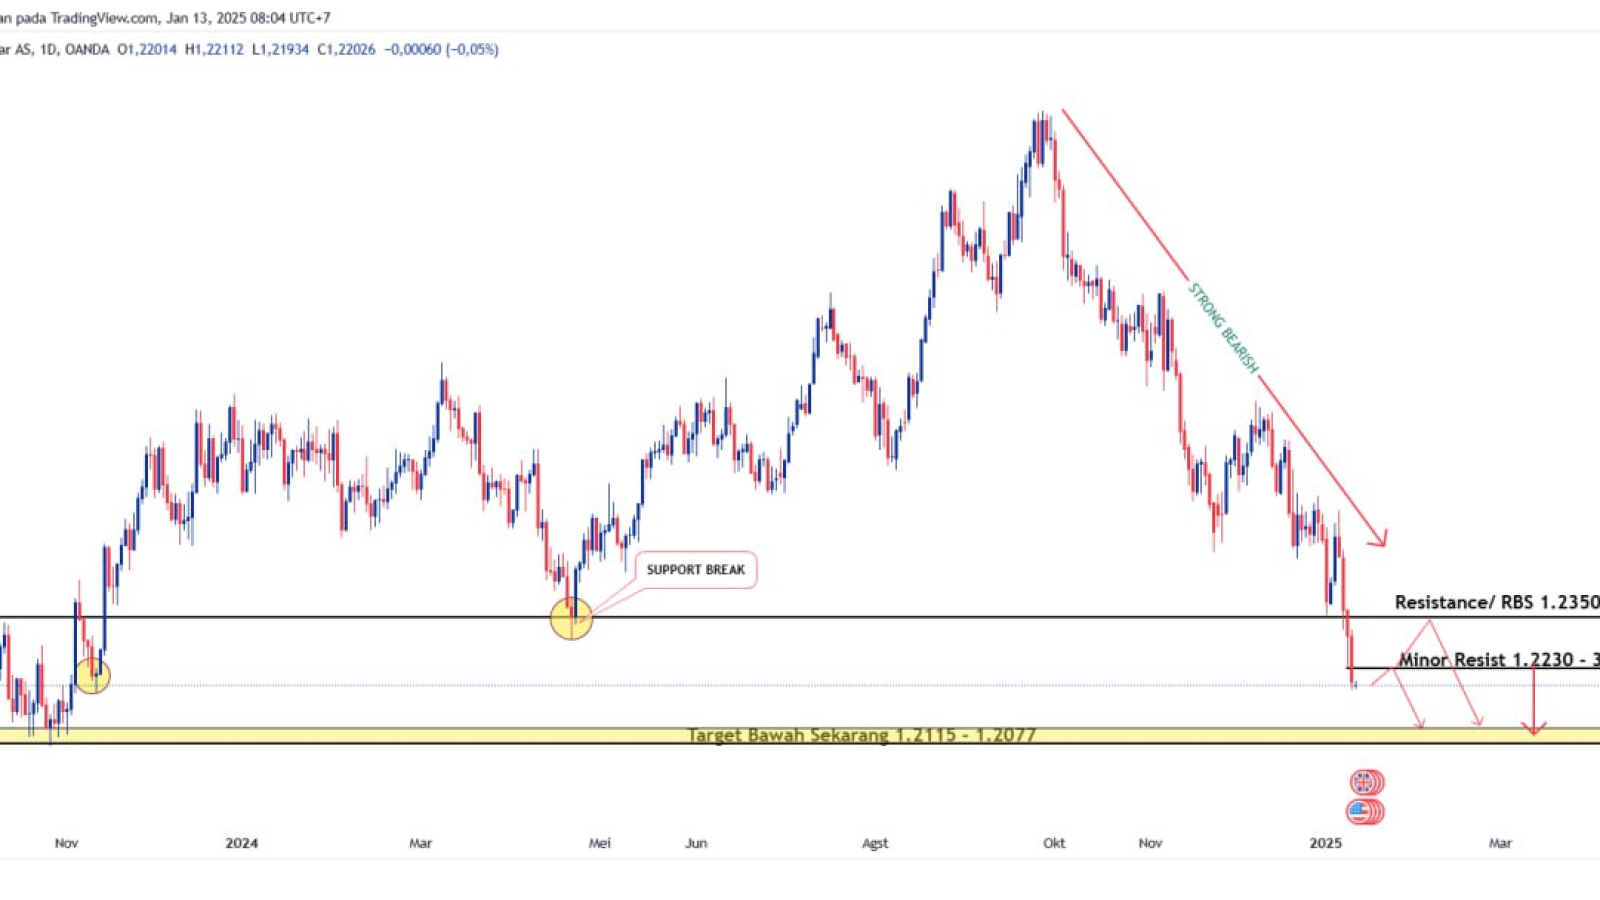Viewport: 1600px width, 900px height.
Task: Click the 2024 label on time axis
Action: click(242, 843)
